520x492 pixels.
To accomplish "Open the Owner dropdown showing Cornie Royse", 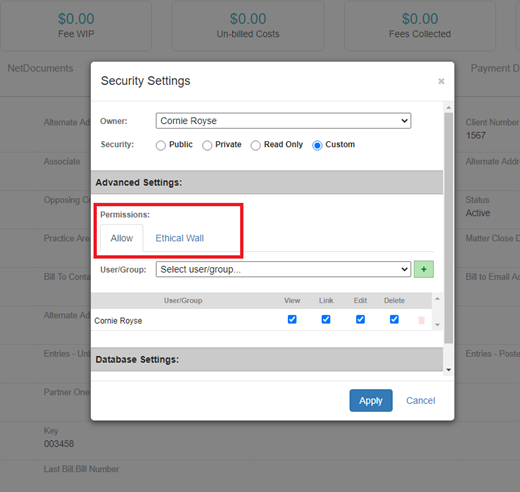I will (283, 121).
